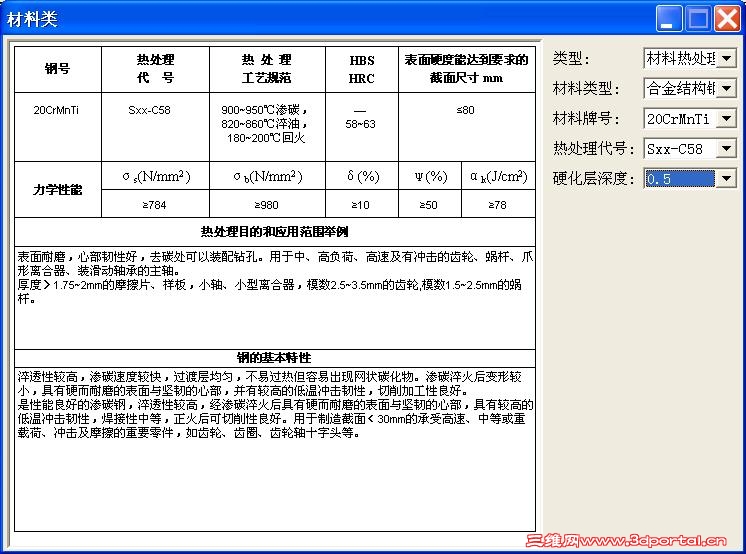Click the 材料类 title bar text
The height and width of the screenshot is (554, 746).
[32, 20]
